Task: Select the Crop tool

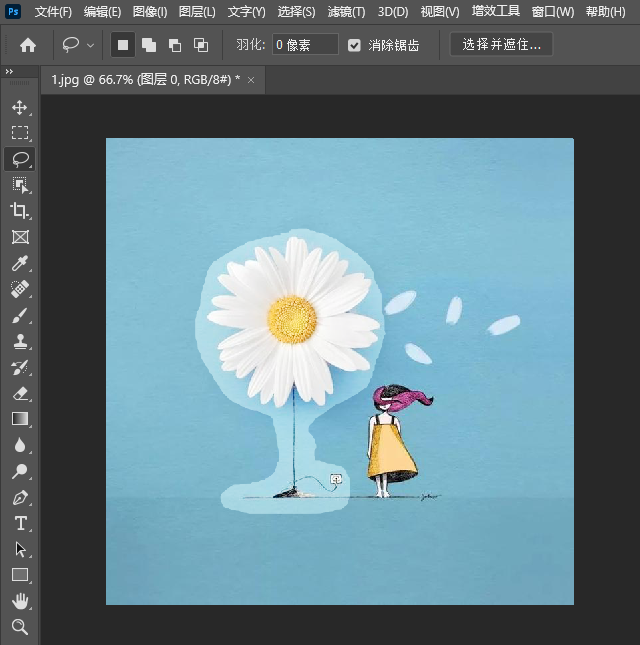Action: click(20, 211)
